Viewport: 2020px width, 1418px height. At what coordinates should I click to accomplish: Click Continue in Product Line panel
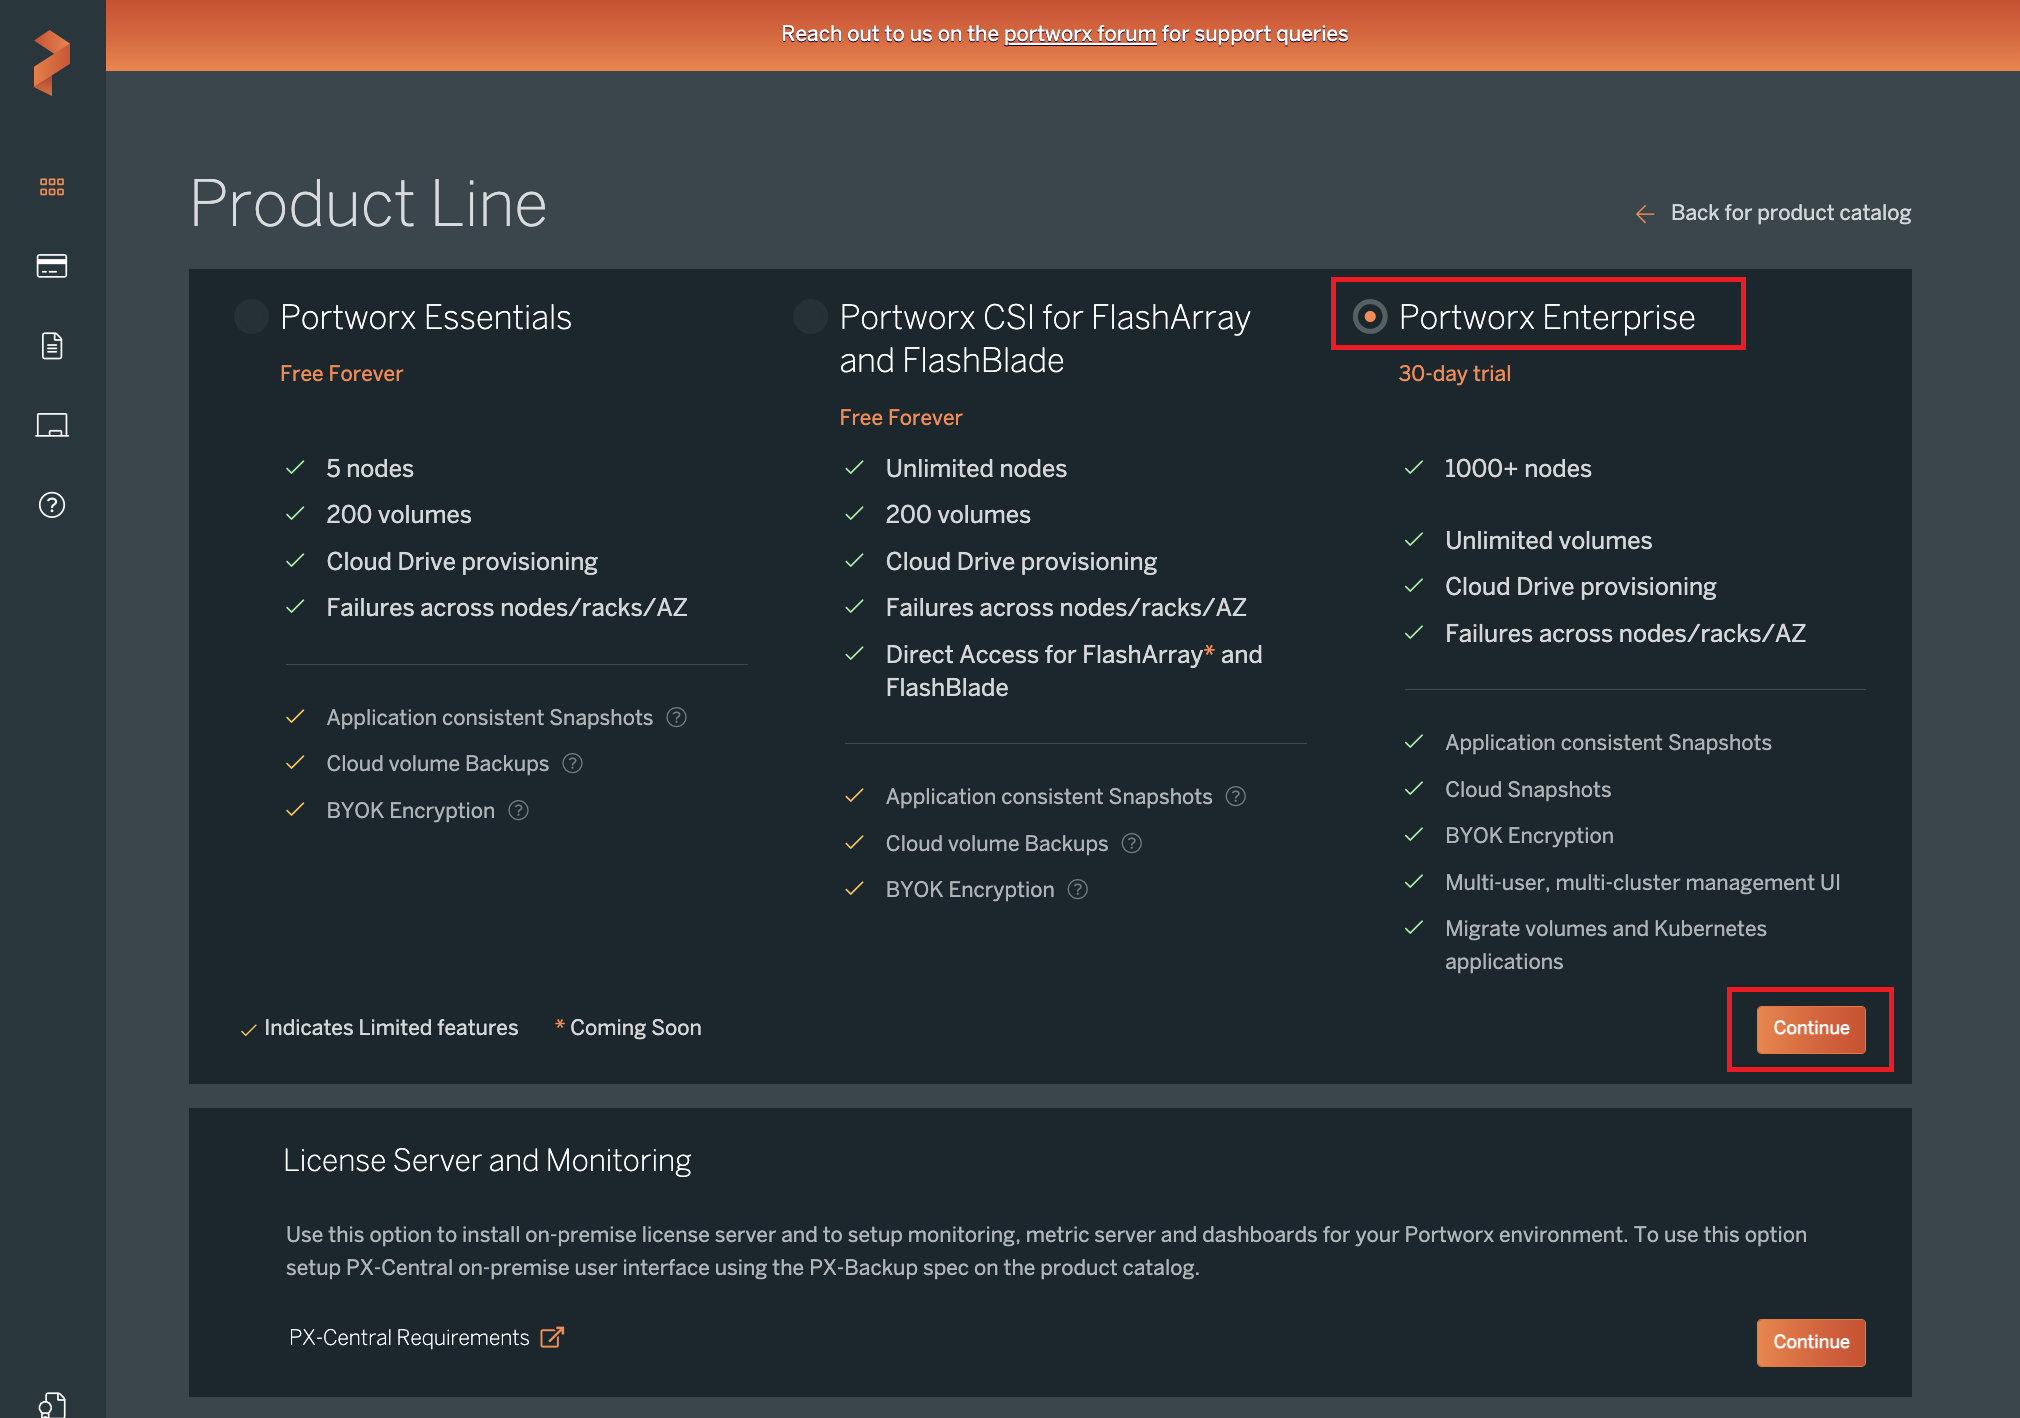1811,1029
